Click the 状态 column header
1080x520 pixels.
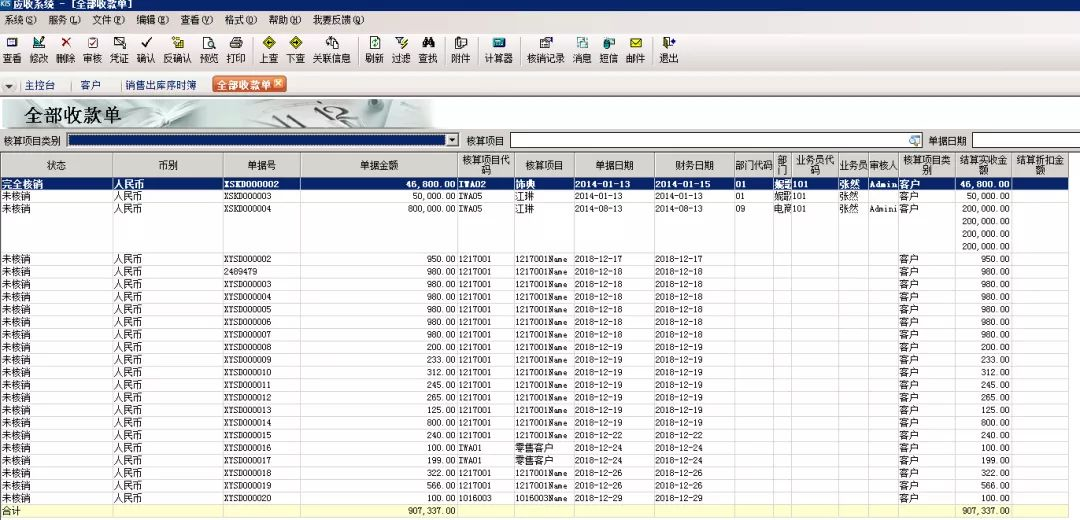pyautogui.click(x=56, y=165)
